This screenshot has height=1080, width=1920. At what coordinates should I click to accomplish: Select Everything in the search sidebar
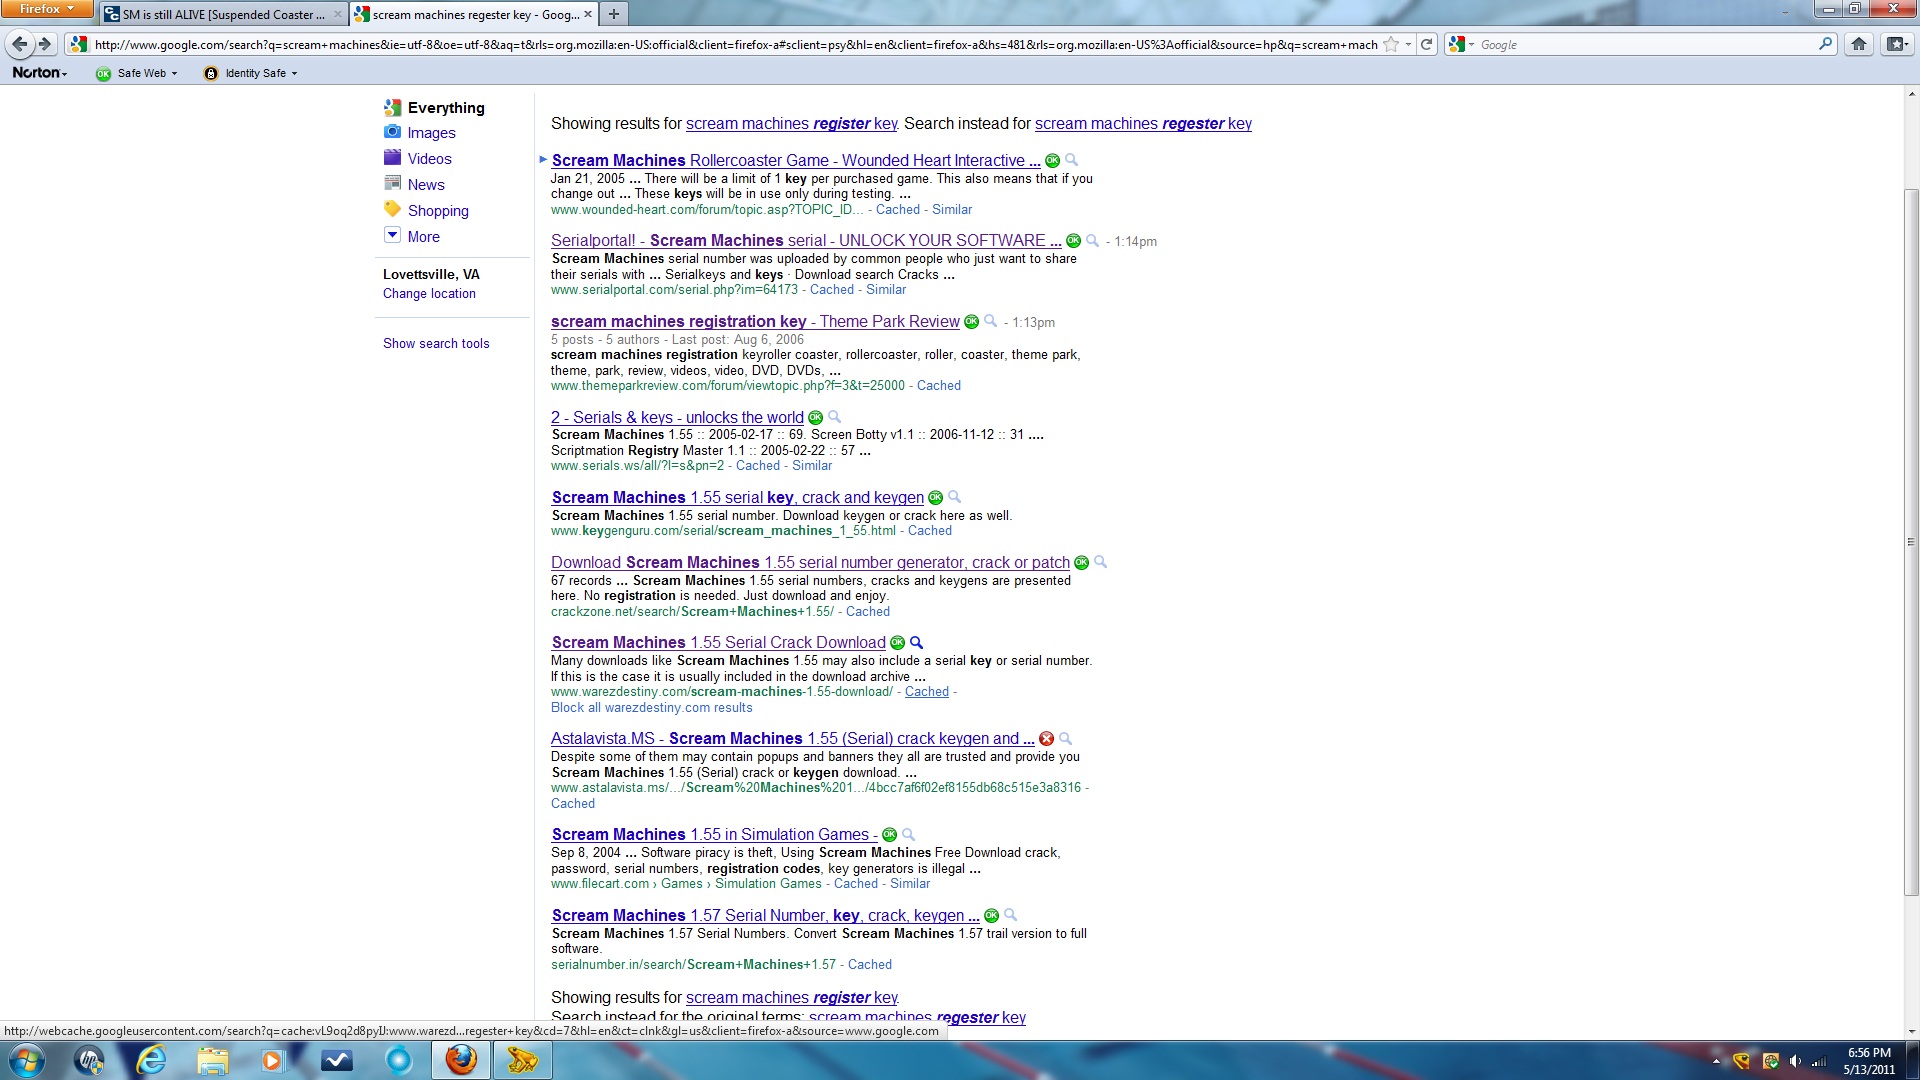point(446,107)
